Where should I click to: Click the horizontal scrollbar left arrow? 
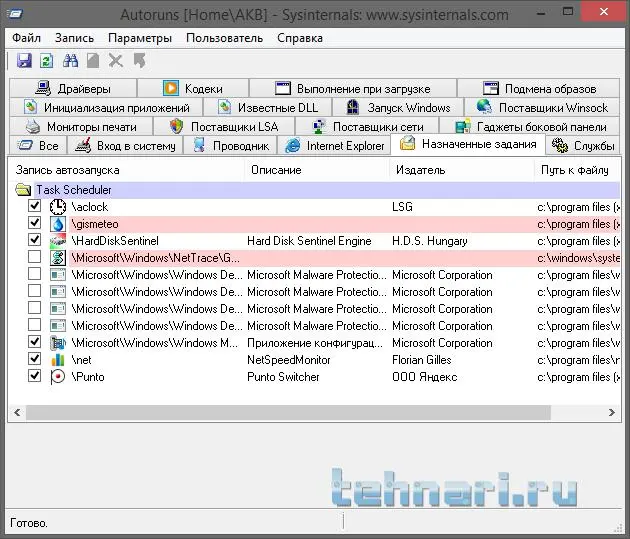point(17,412)
